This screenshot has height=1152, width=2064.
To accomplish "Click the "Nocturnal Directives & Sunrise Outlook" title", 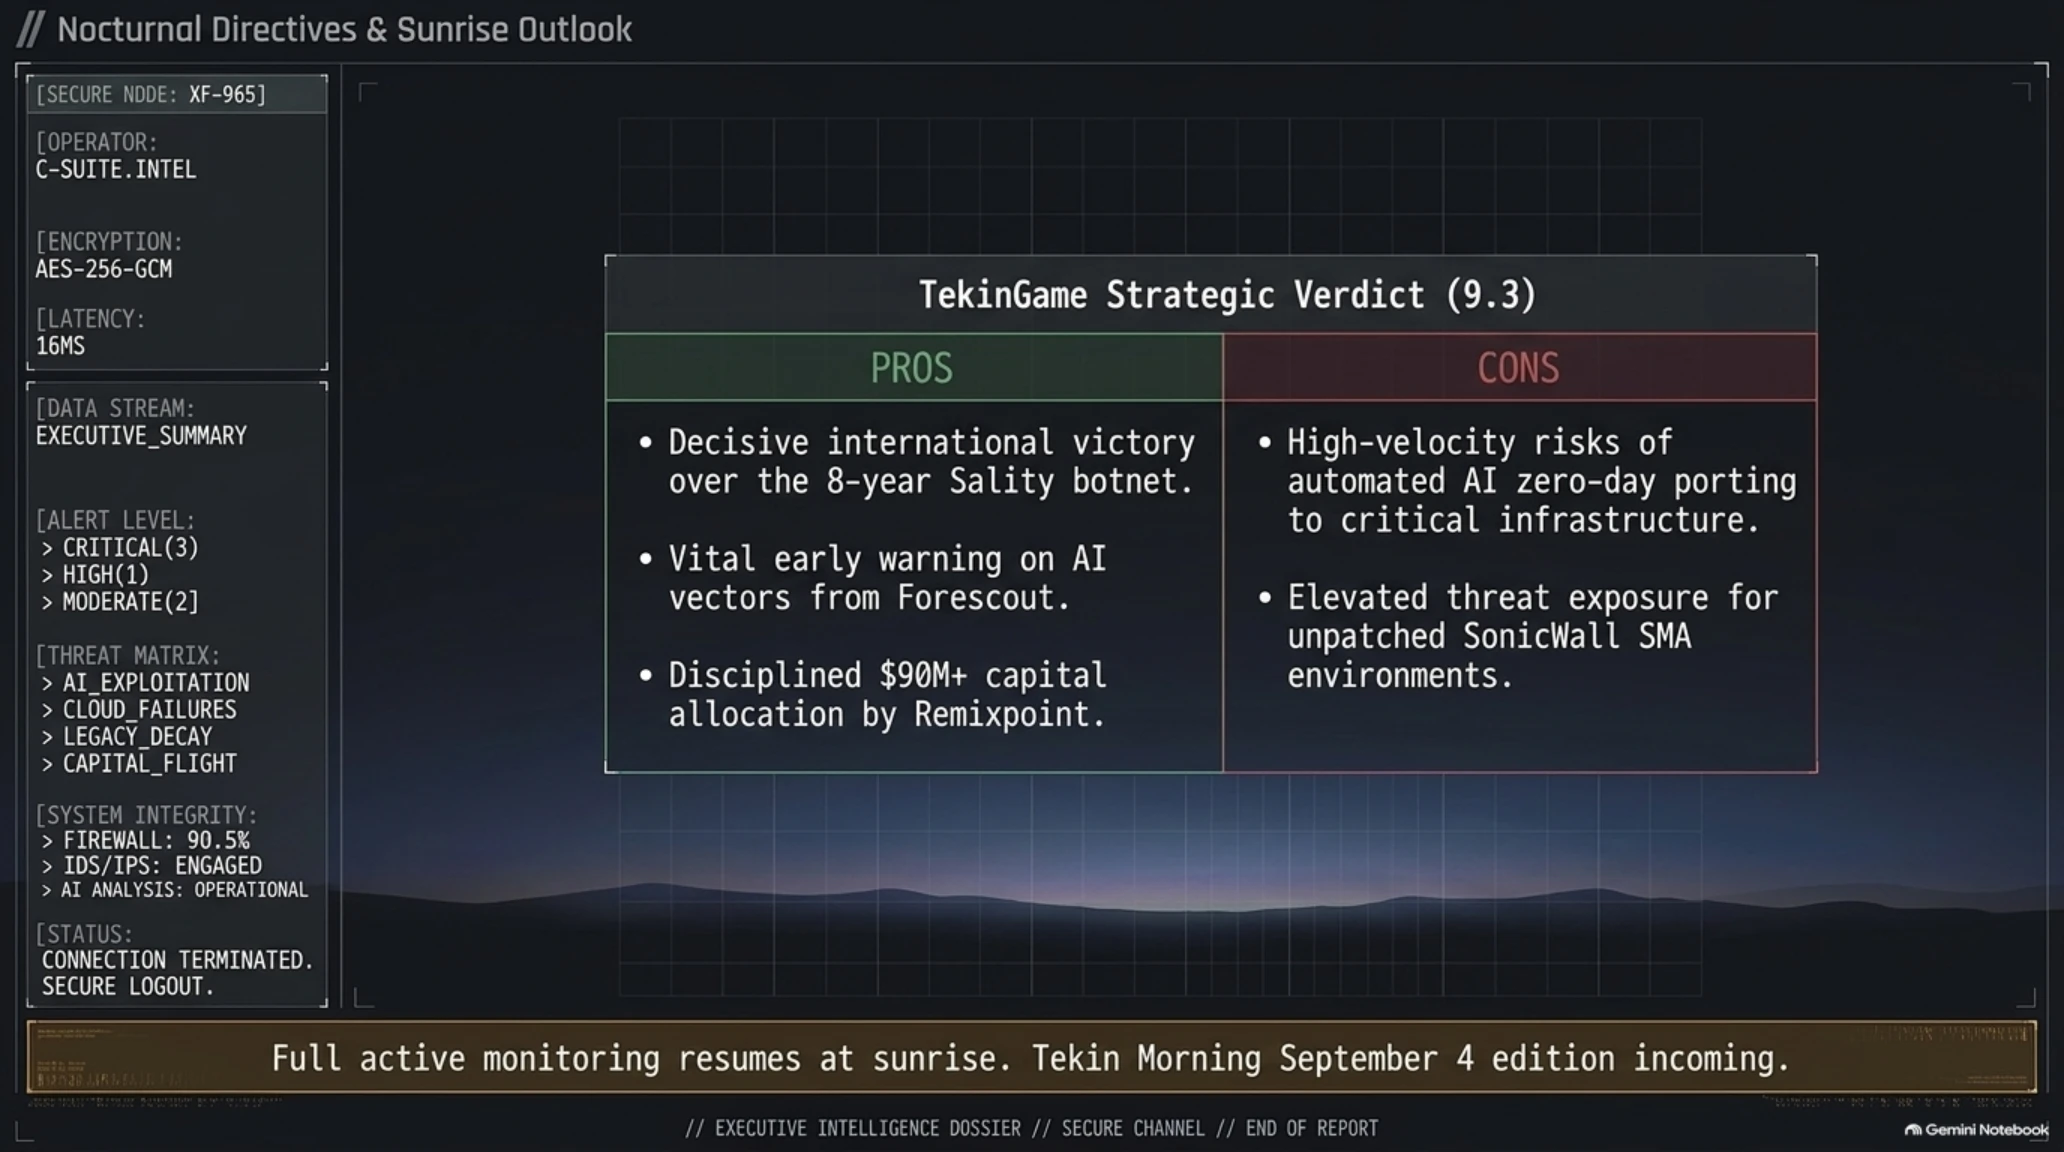I will (x=344, y=30).
